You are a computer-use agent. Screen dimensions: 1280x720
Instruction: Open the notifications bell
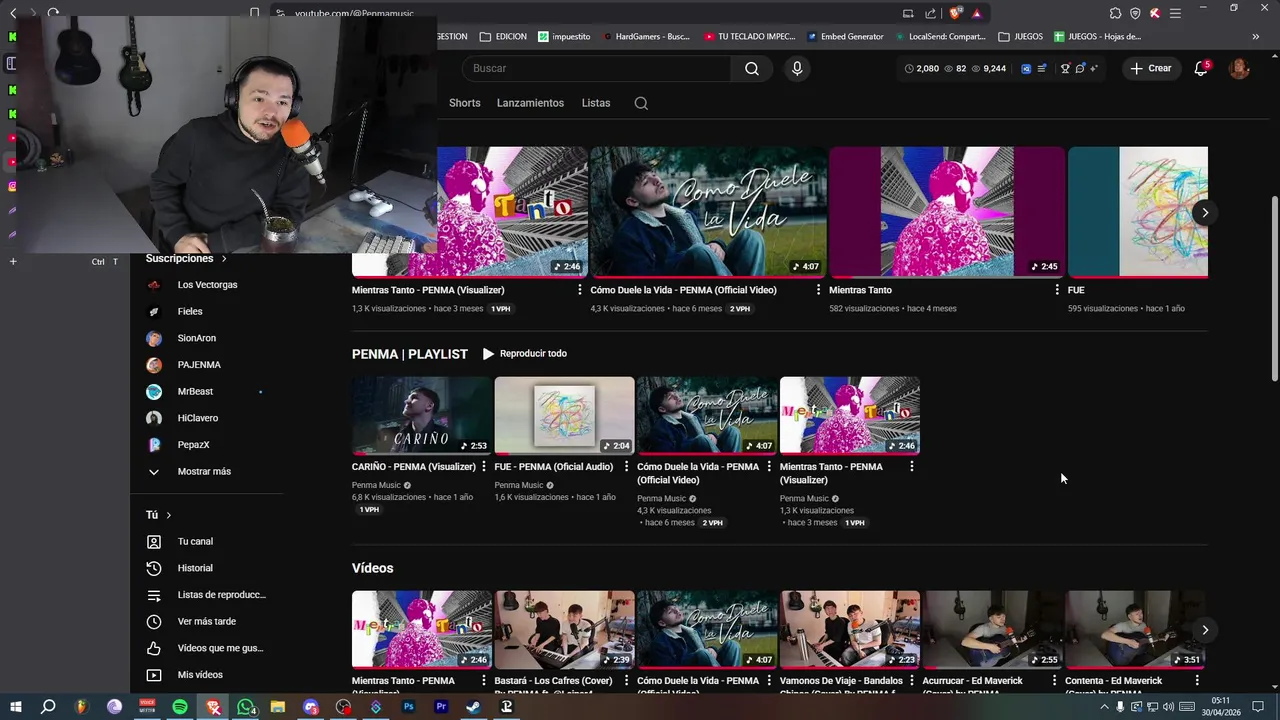tap(1201, 68)
